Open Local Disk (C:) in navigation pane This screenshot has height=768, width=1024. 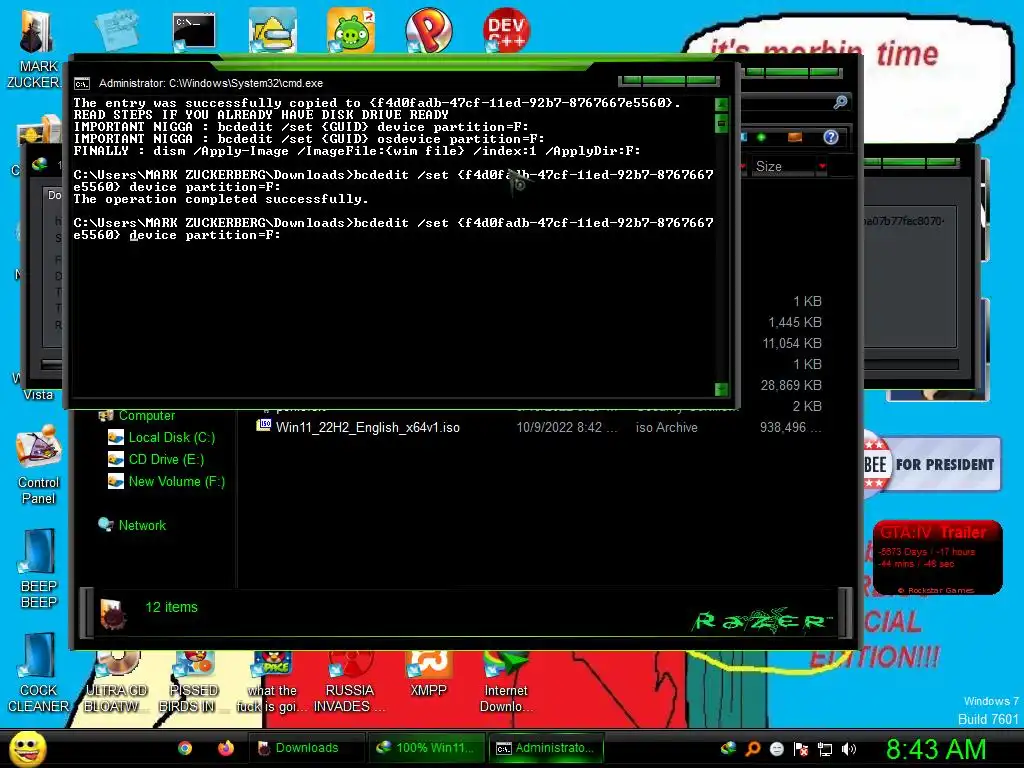[171, 438]
